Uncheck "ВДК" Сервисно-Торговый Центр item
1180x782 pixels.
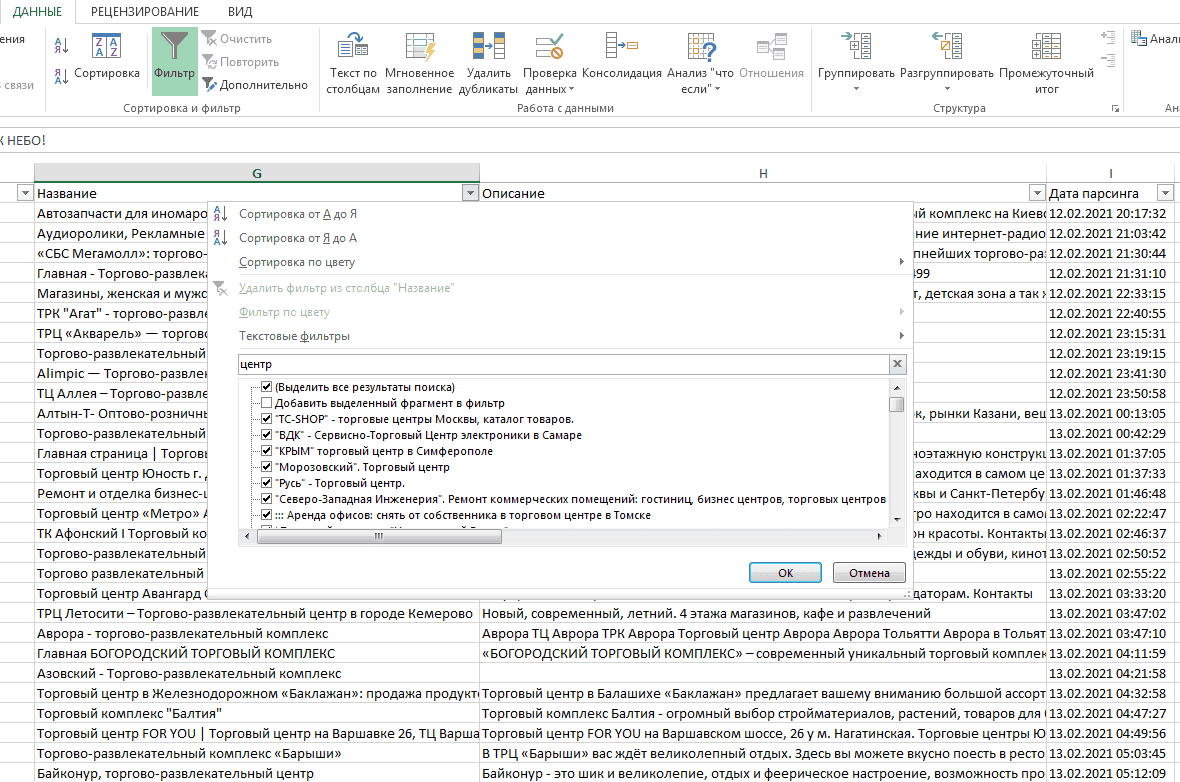[266, 435]
